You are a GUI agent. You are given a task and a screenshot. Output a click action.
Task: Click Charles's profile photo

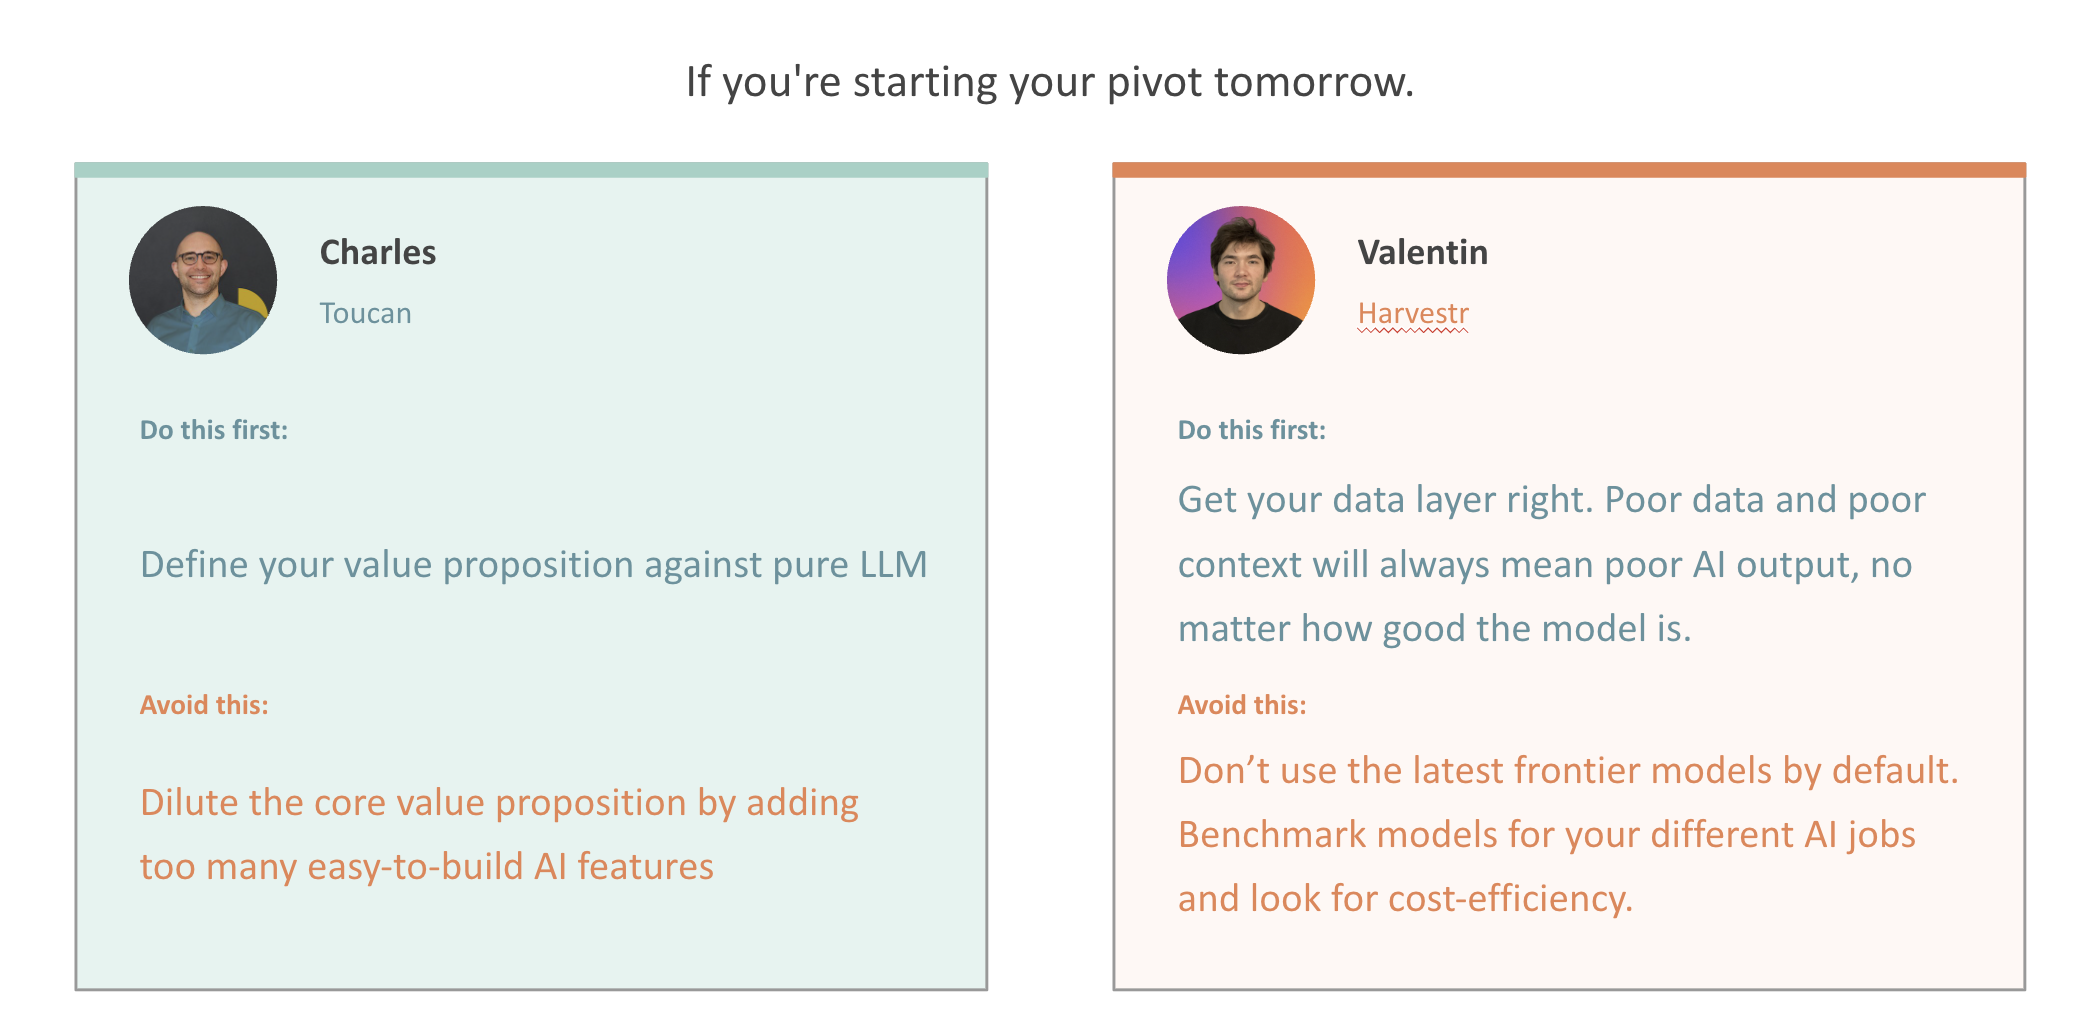click(203, 280)
